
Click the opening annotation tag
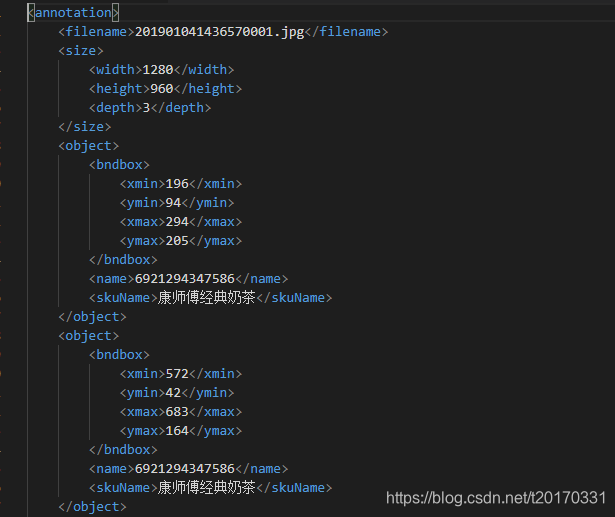click(x=73, y=13)
